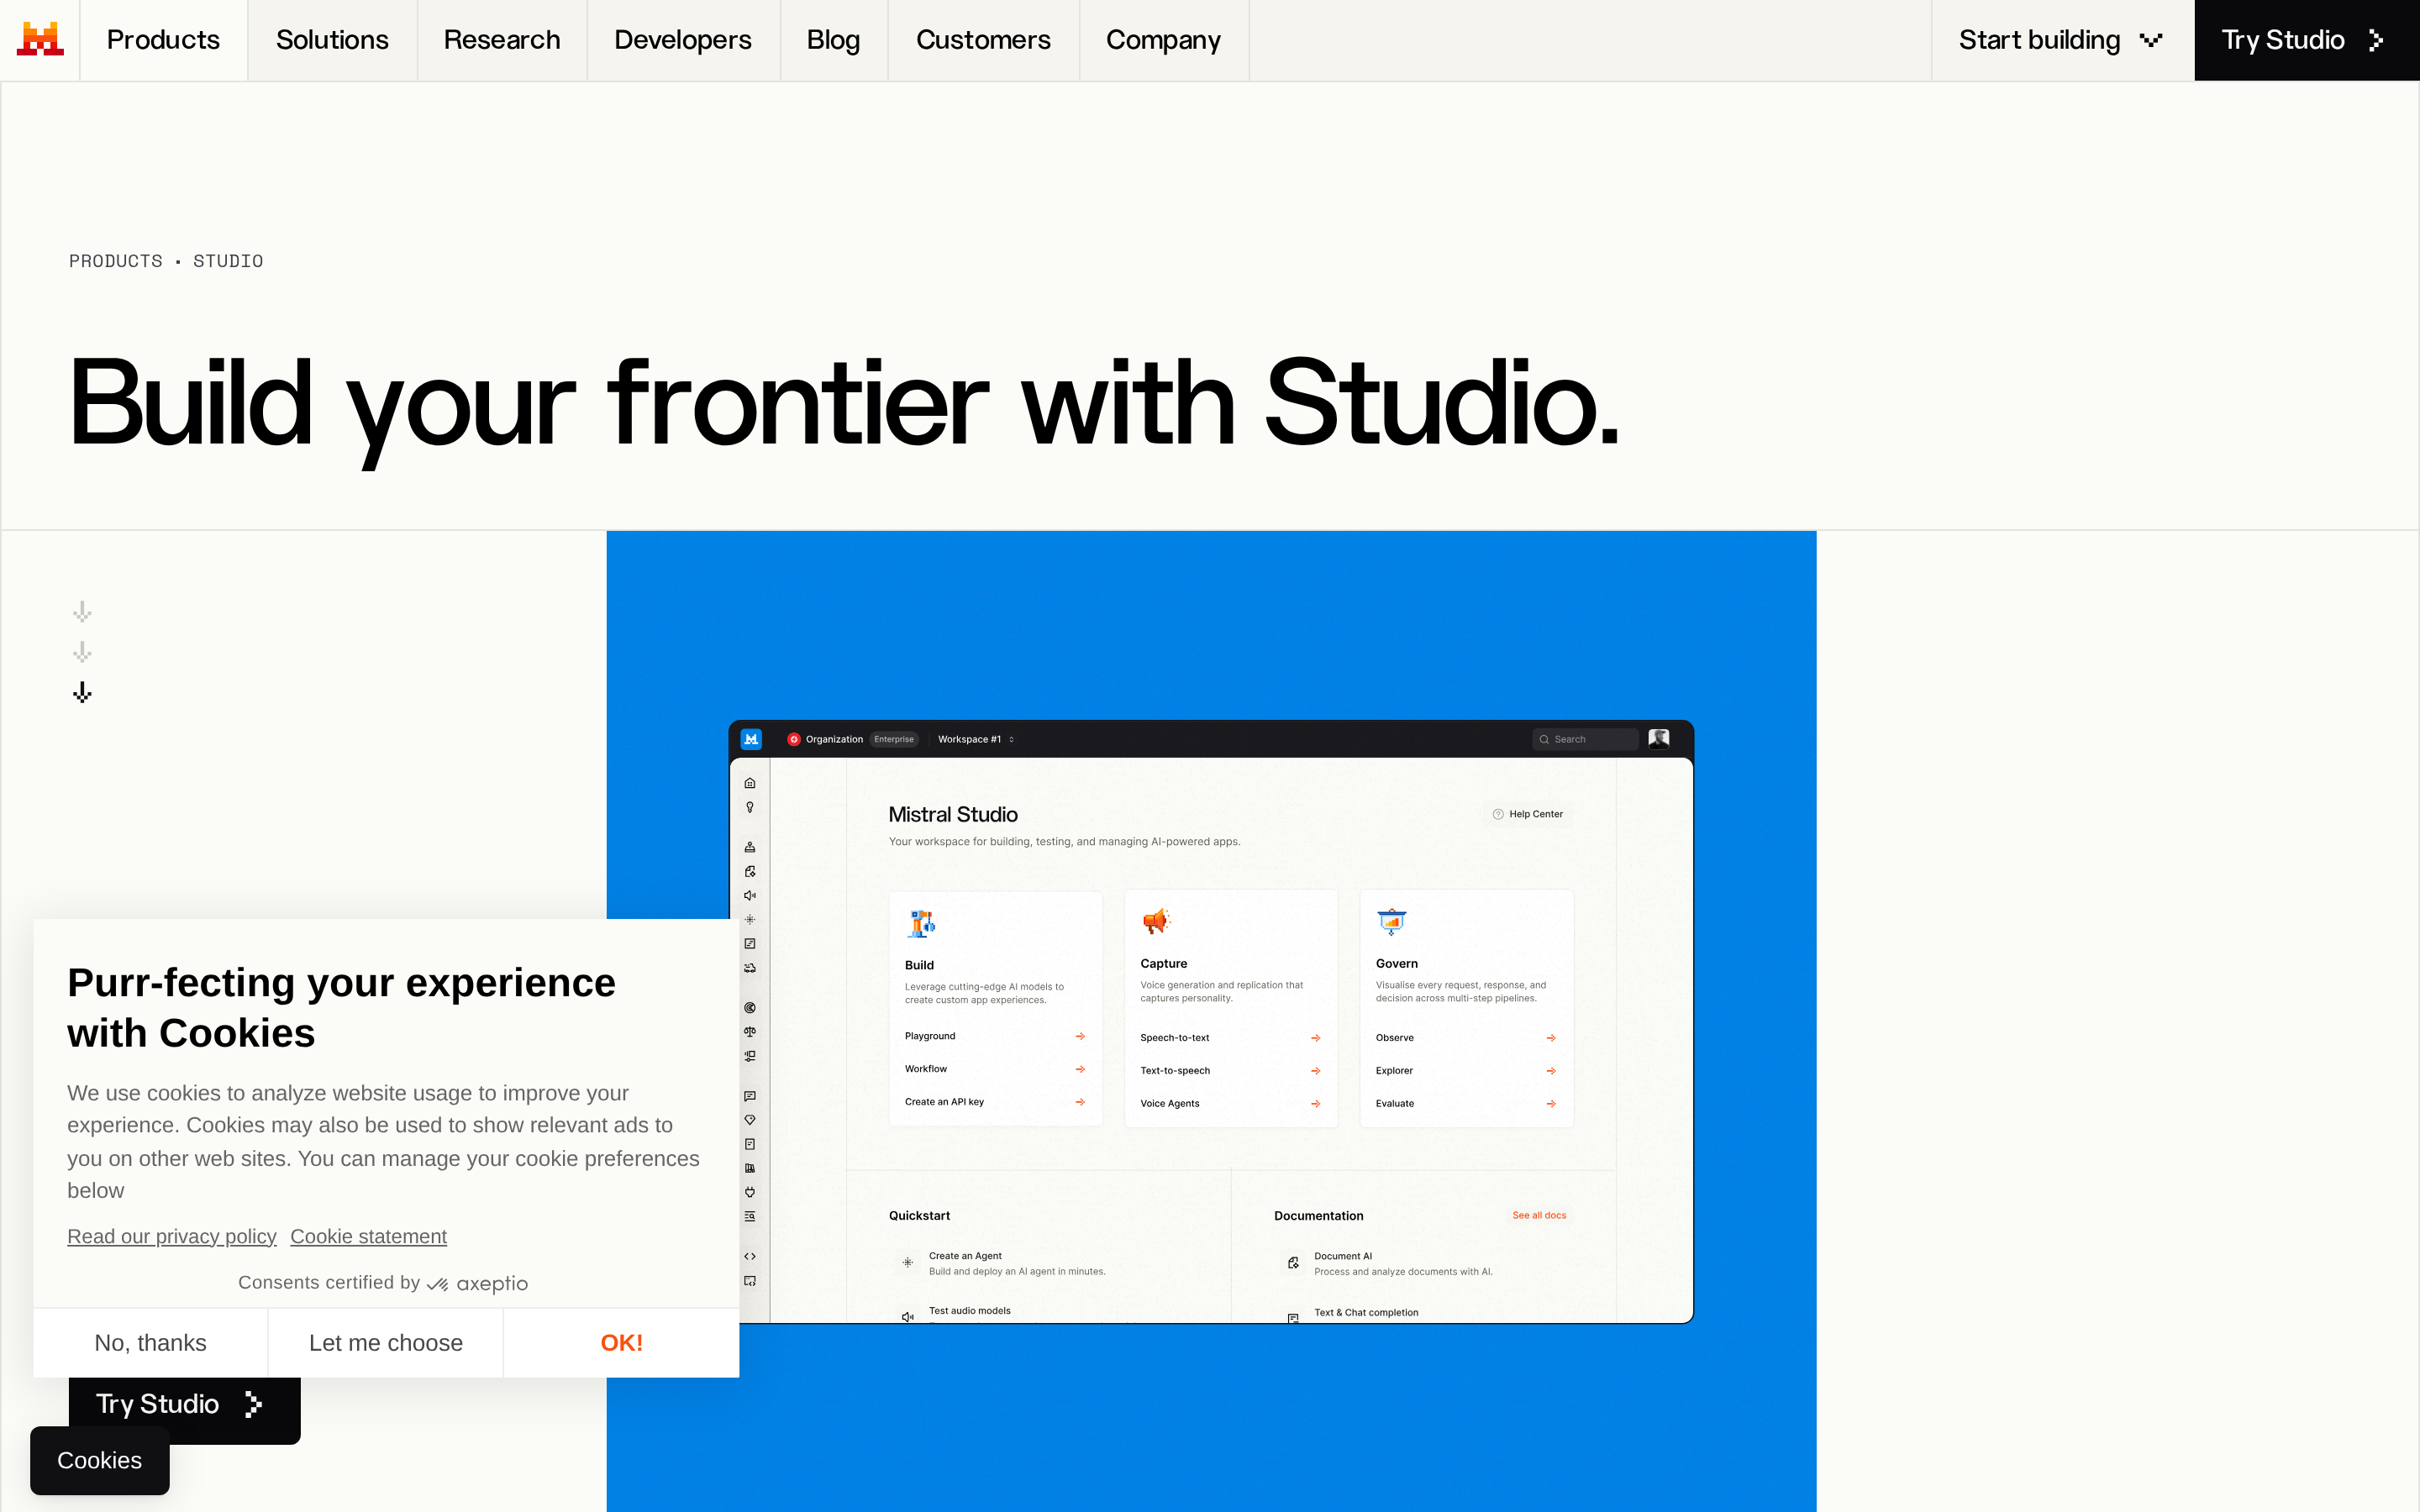Click the See all docs link

(1539, 1215)
